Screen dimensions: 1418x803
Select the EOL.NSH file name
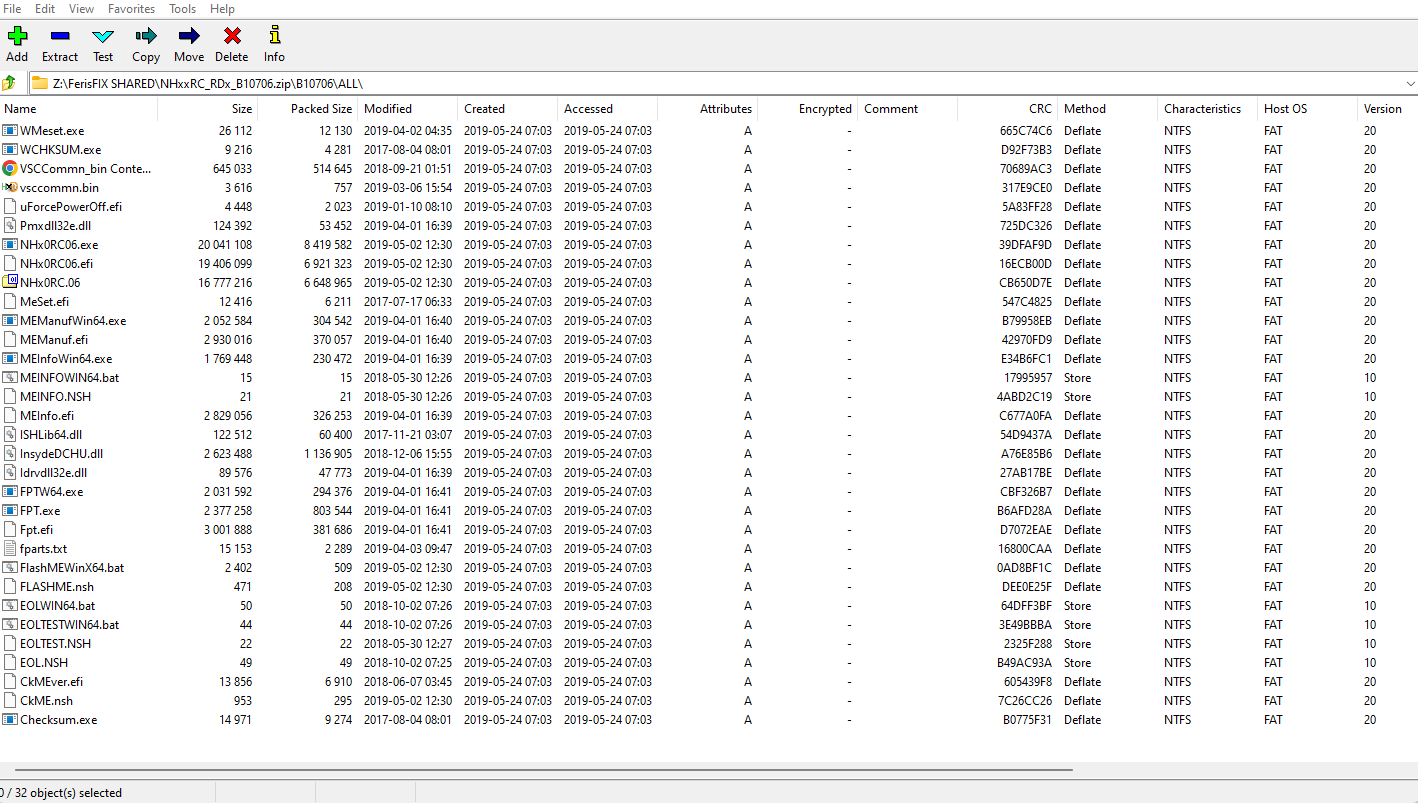pos(43,663)
